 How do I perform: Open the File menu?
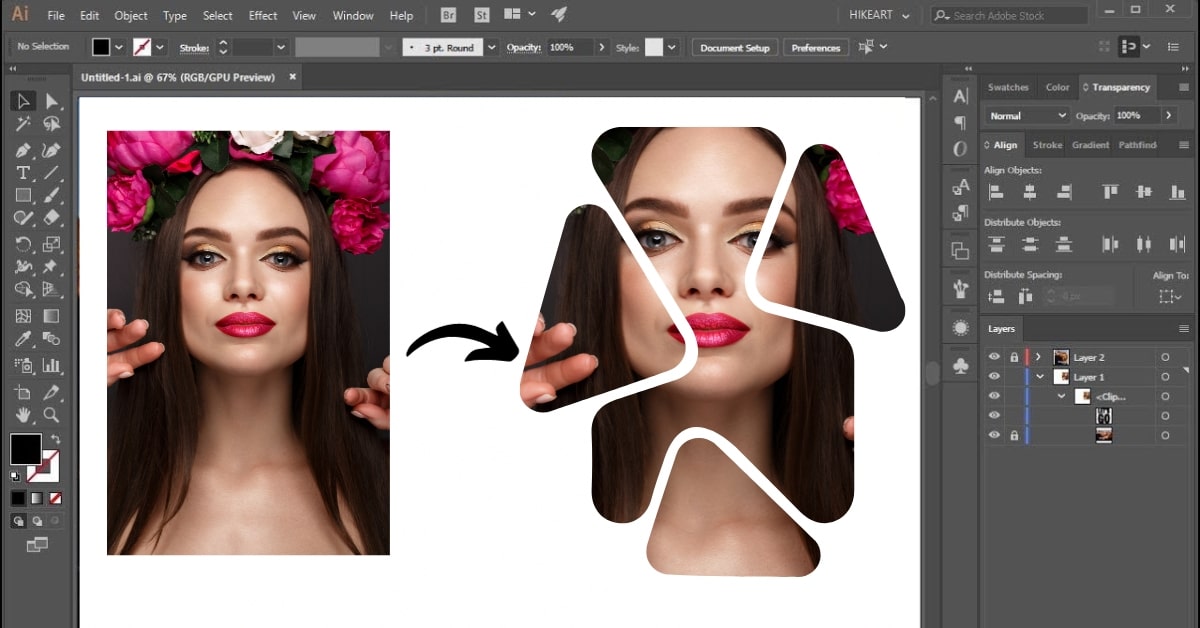(56, 16)
